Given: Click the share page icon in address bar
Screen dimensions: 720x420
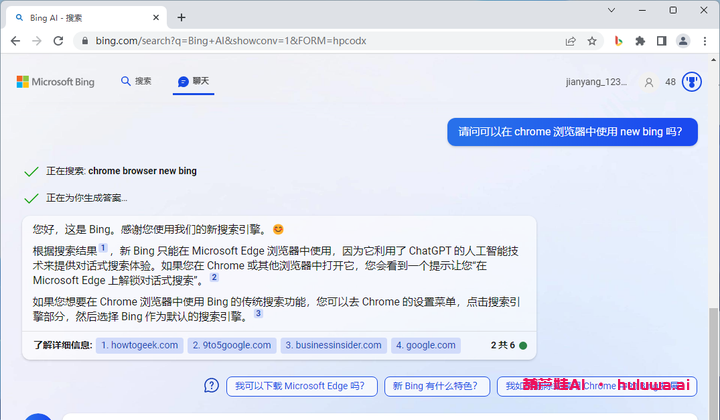Looking at the screenshot, I should coord(570,41).
